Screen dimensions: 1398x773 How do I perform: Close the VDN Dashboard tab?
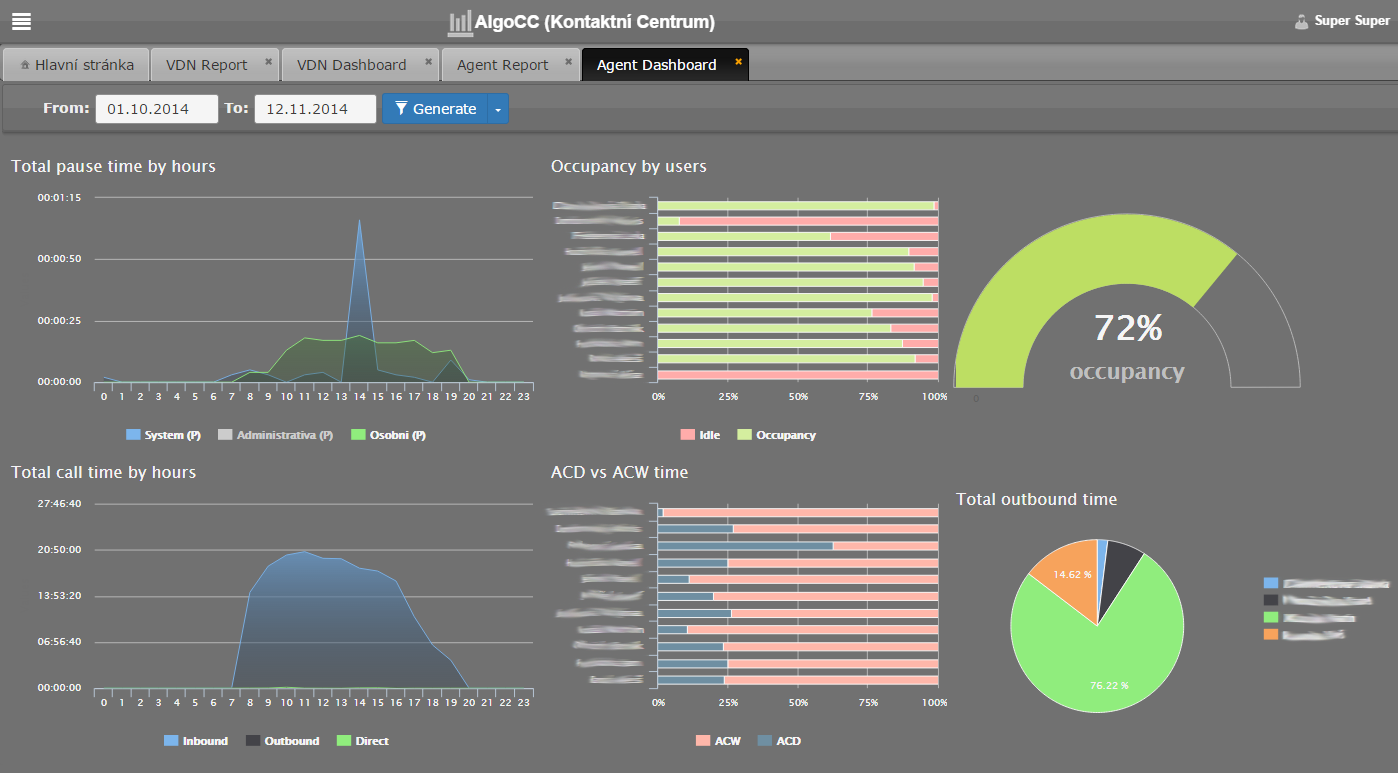[428, 62]
